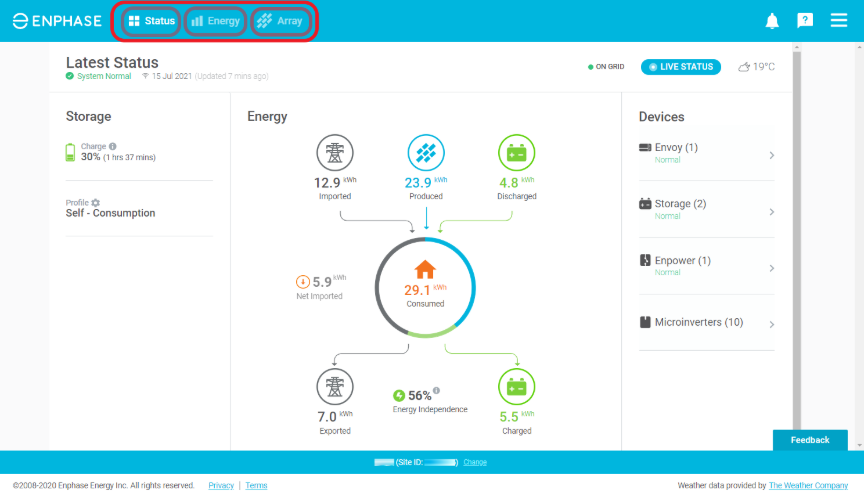The height and width of the screenshot is (498, 864).
Task: Click the Consumed house icon
Action: pos(425,269)
